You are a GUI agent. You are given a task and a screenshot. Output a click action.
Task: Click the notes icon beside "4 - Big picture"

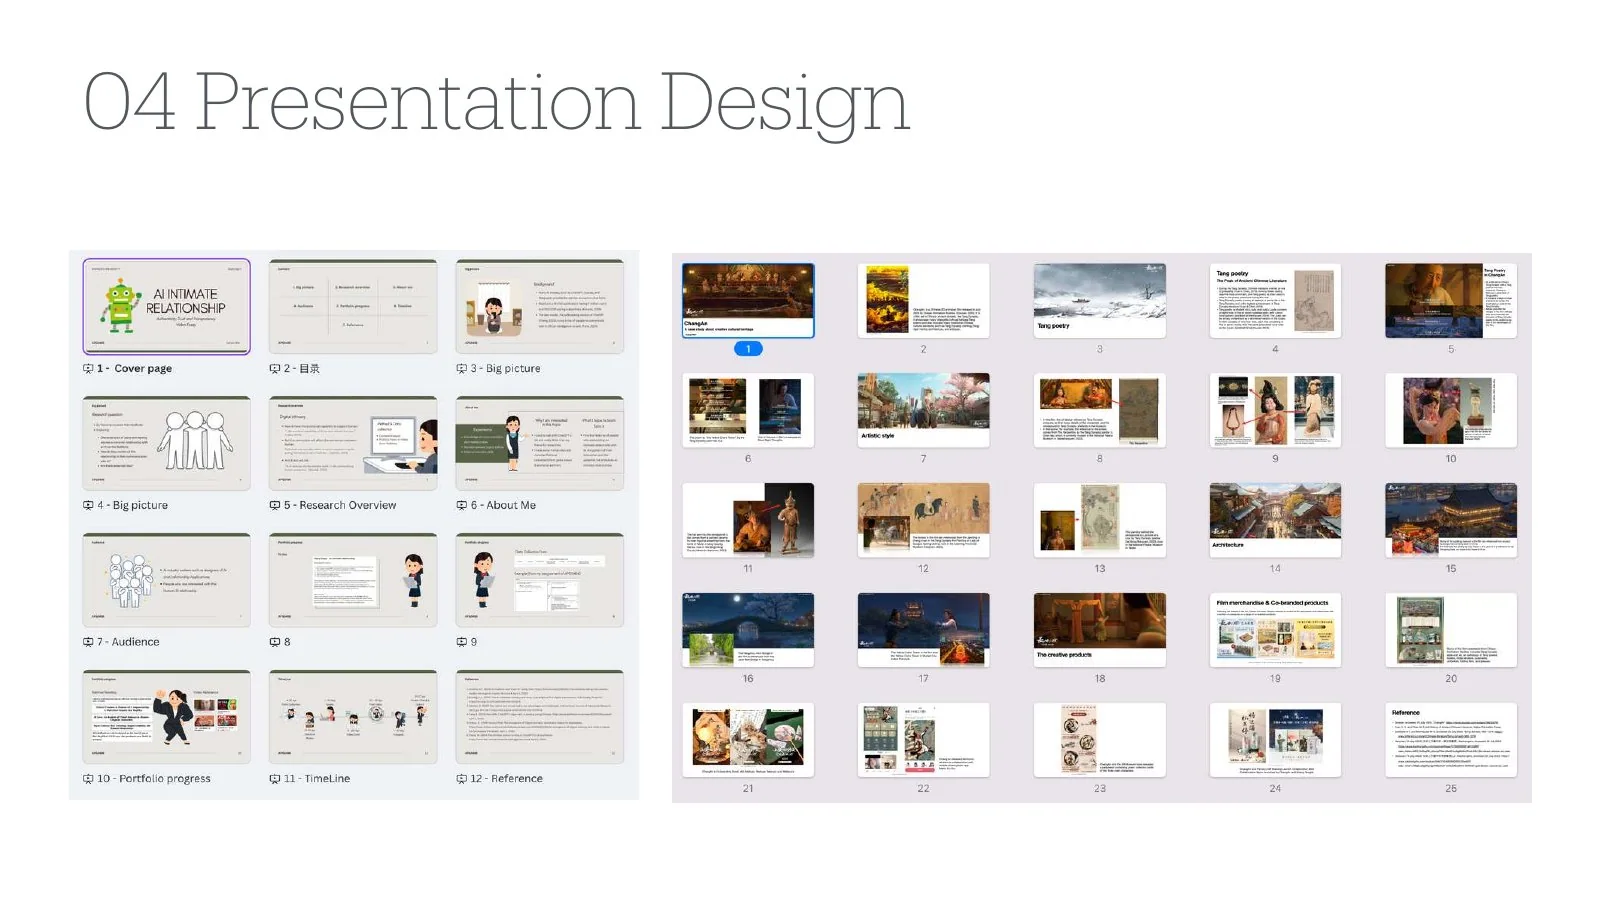tap(88, 506)
